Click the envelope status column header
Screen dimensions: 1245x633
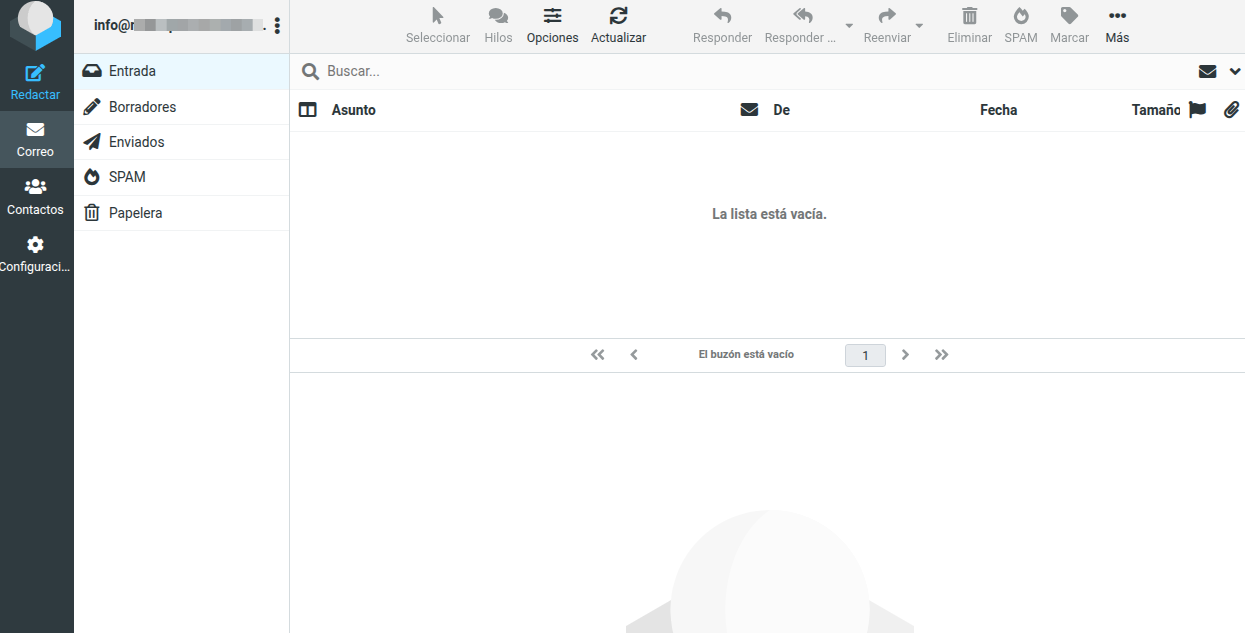coord(749,110)
